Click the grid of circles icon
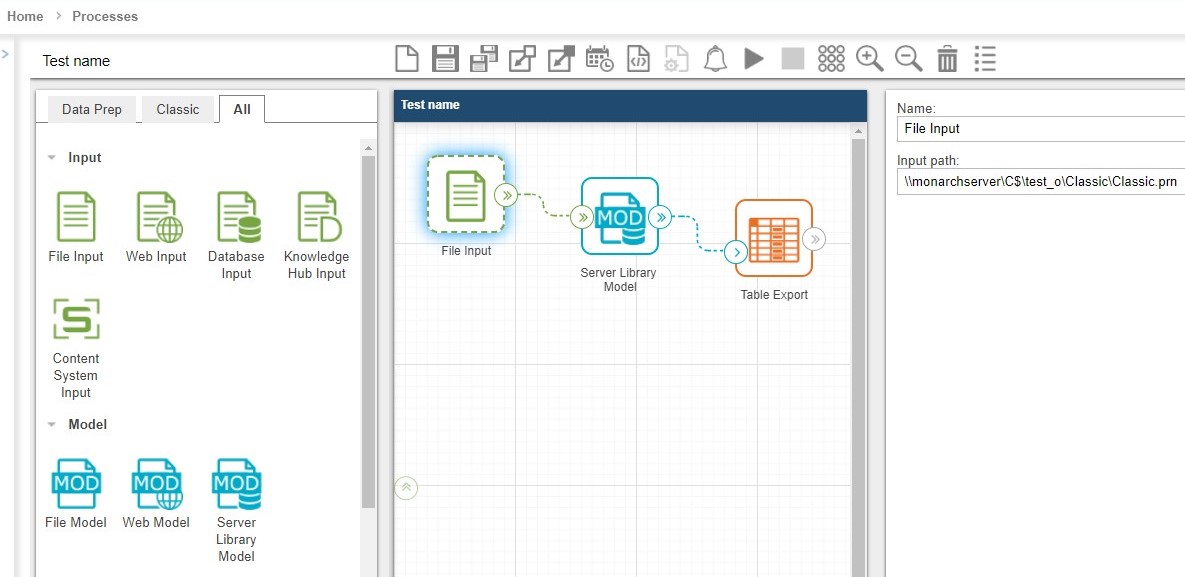Screen dimensions: 1185x577 pyautogui.click(x=831, y=59)
